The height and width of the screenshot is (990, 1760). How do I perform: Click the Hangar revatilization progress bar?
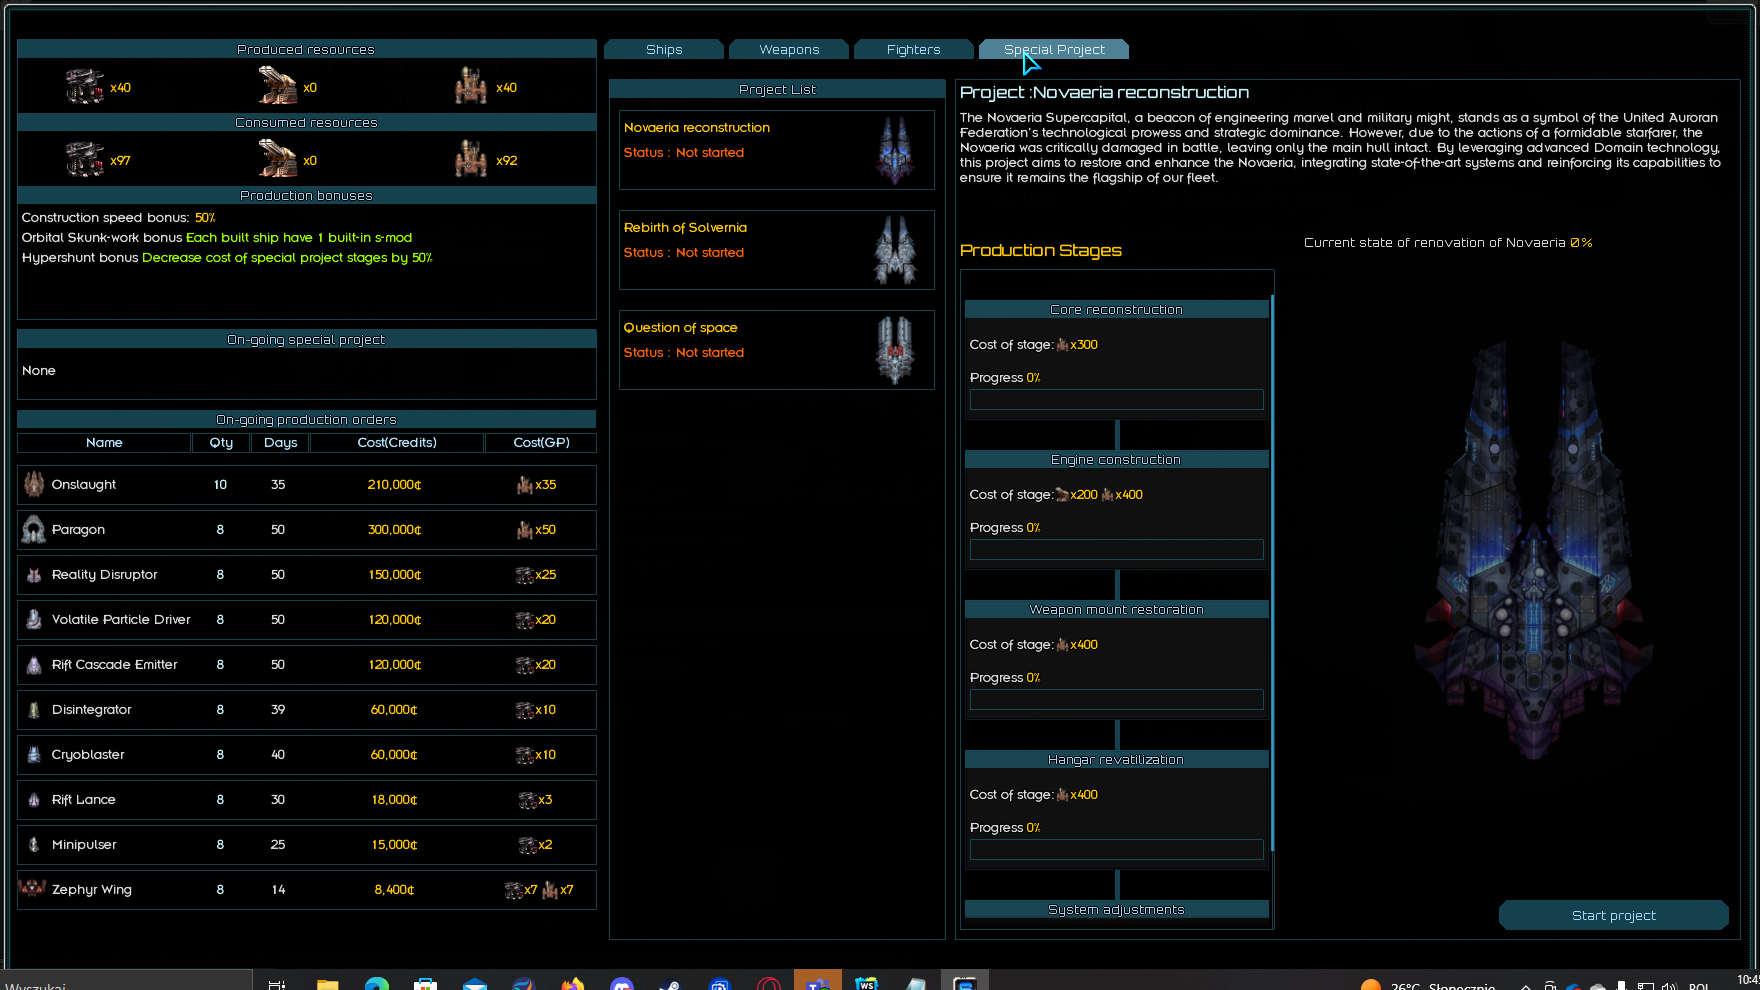pyautogui.click(x=1116, y=850)
